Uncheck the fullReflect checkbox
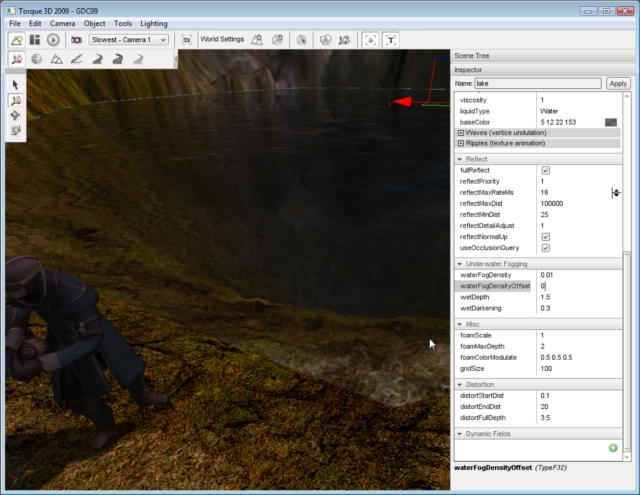 click(x=545, y=171)
